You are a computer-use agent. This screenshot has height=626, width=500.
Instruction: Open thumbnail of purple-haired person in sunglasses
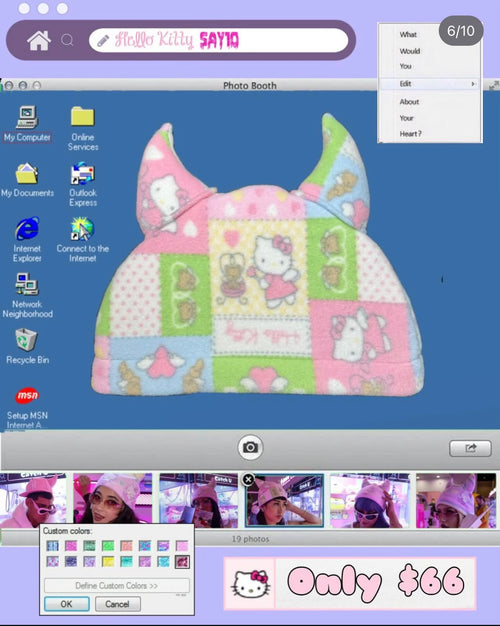click(370, 500)
